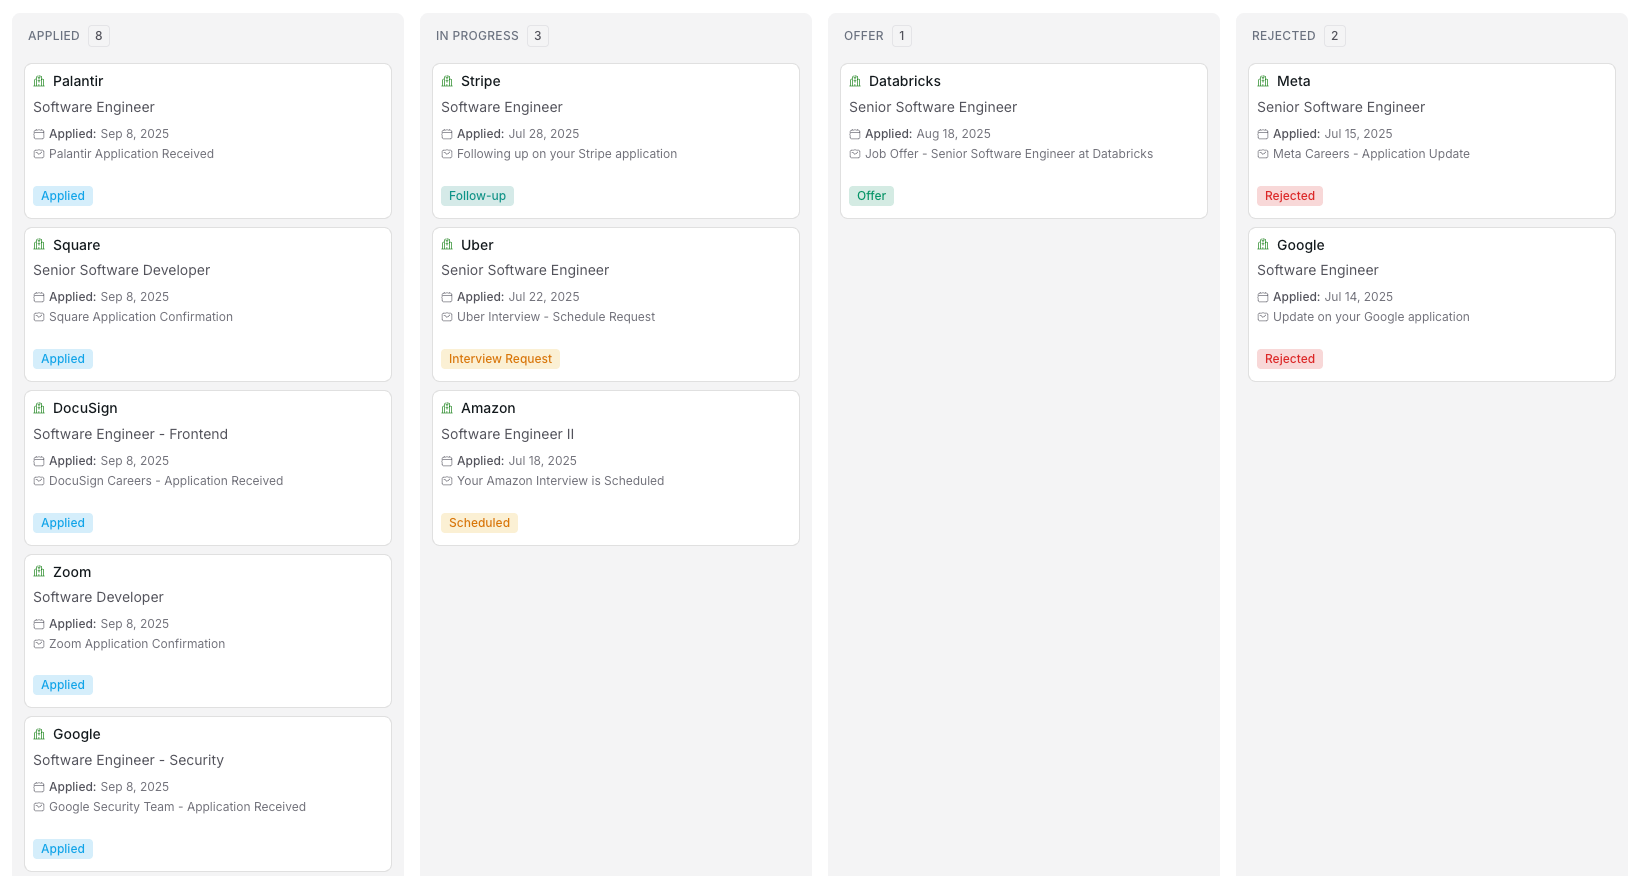Click the building icon beside Databricks

855,81
